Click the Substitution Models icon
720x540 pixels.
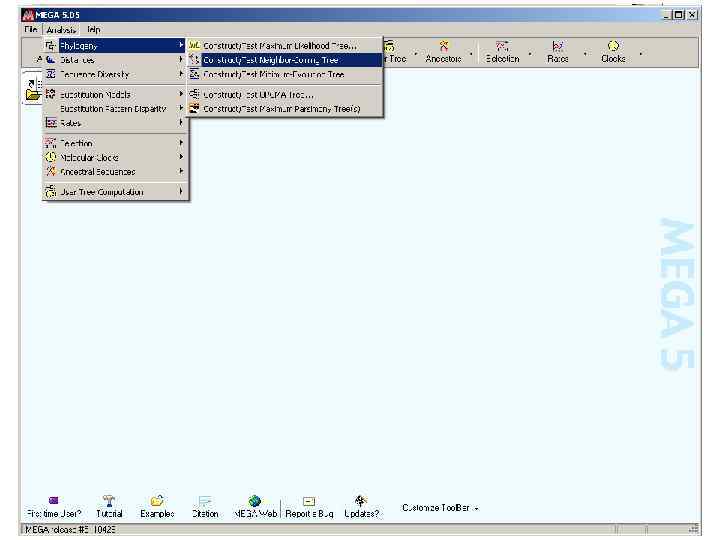(x=51, y=94)
